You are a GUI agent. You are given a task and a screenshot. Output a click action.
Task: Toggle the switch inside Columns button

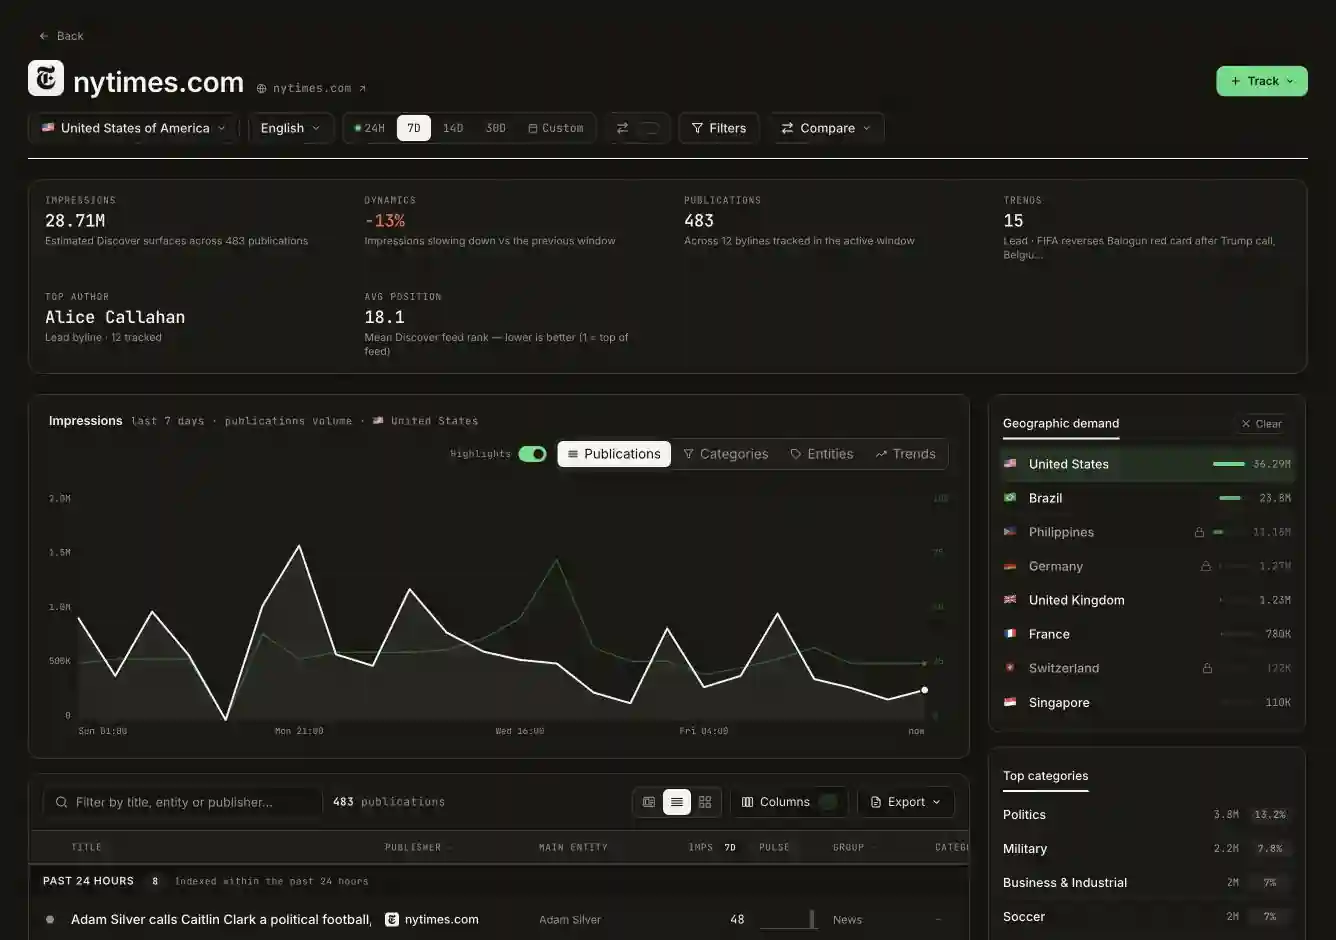[827, 802]
